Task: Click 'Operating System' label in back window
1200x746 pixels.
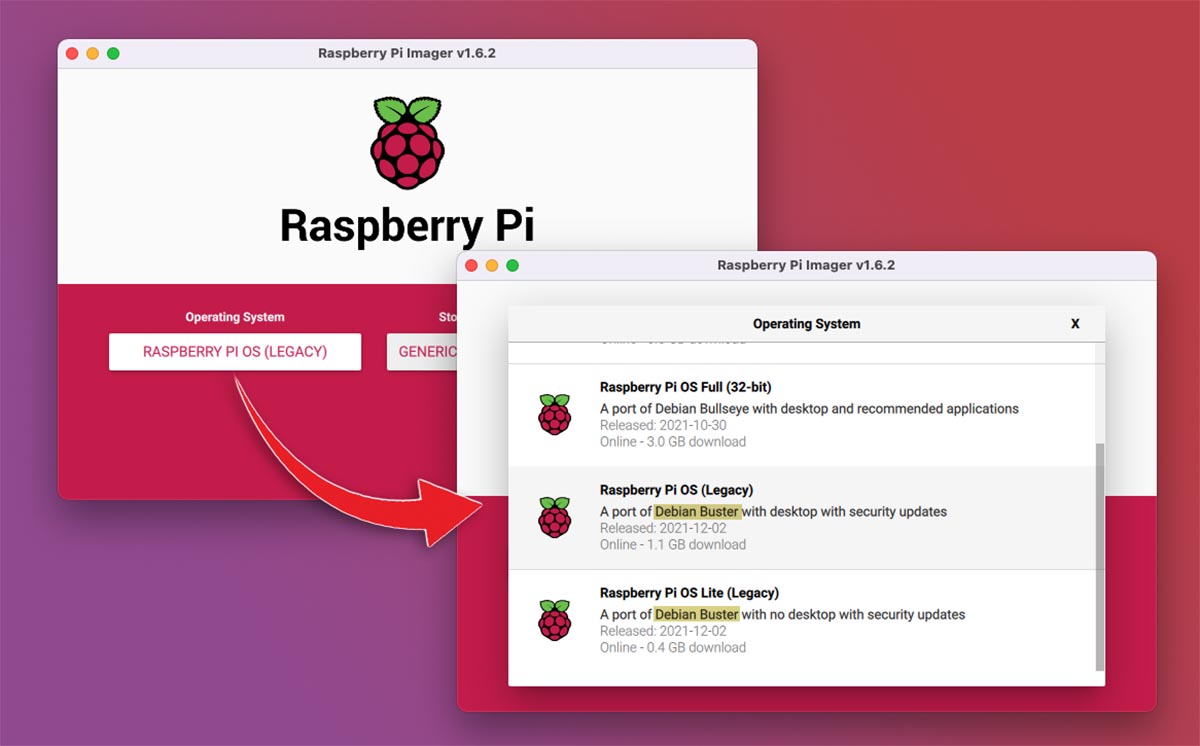Action: pos(235,317)
